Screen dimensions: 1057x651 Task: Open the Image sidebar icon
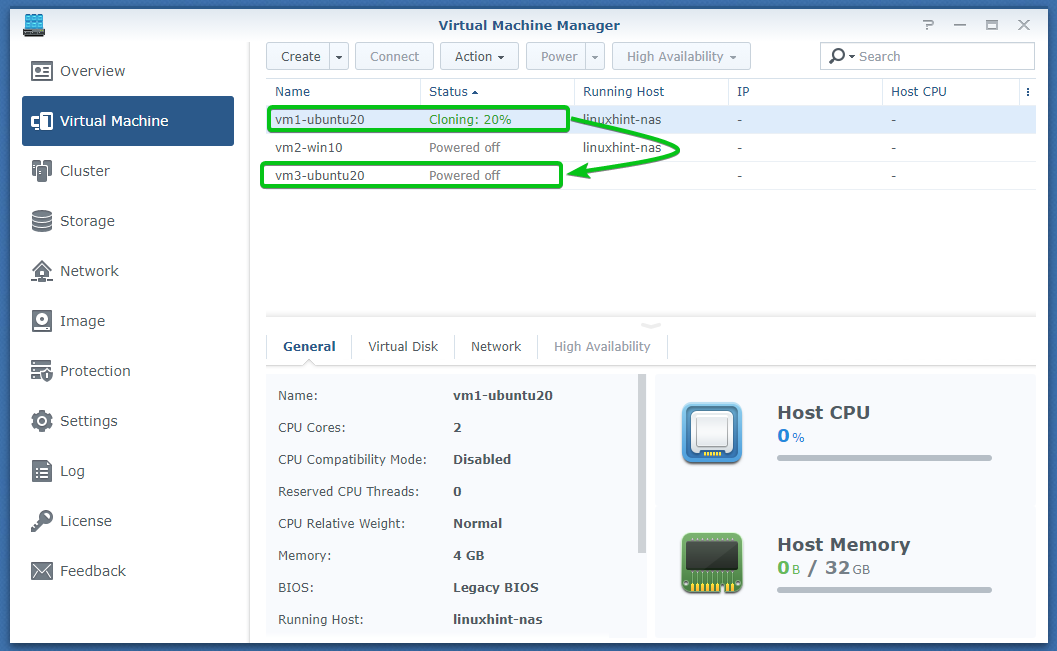(42, 321)
